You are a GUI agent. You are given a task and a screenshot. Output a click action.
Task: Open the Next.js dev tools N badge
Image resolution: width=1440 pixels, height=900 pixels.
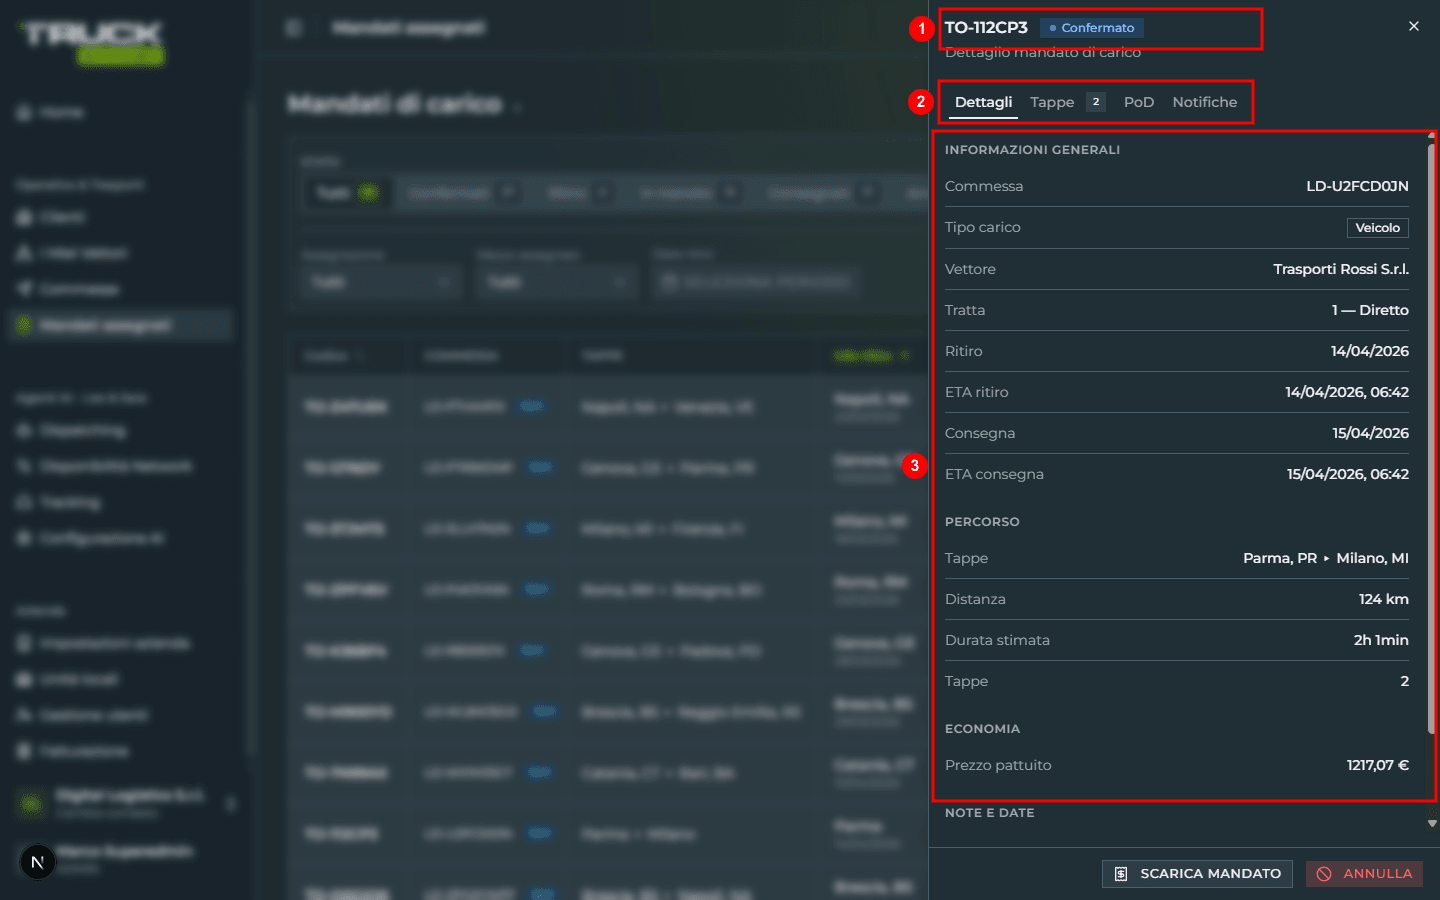click(38, 861)
